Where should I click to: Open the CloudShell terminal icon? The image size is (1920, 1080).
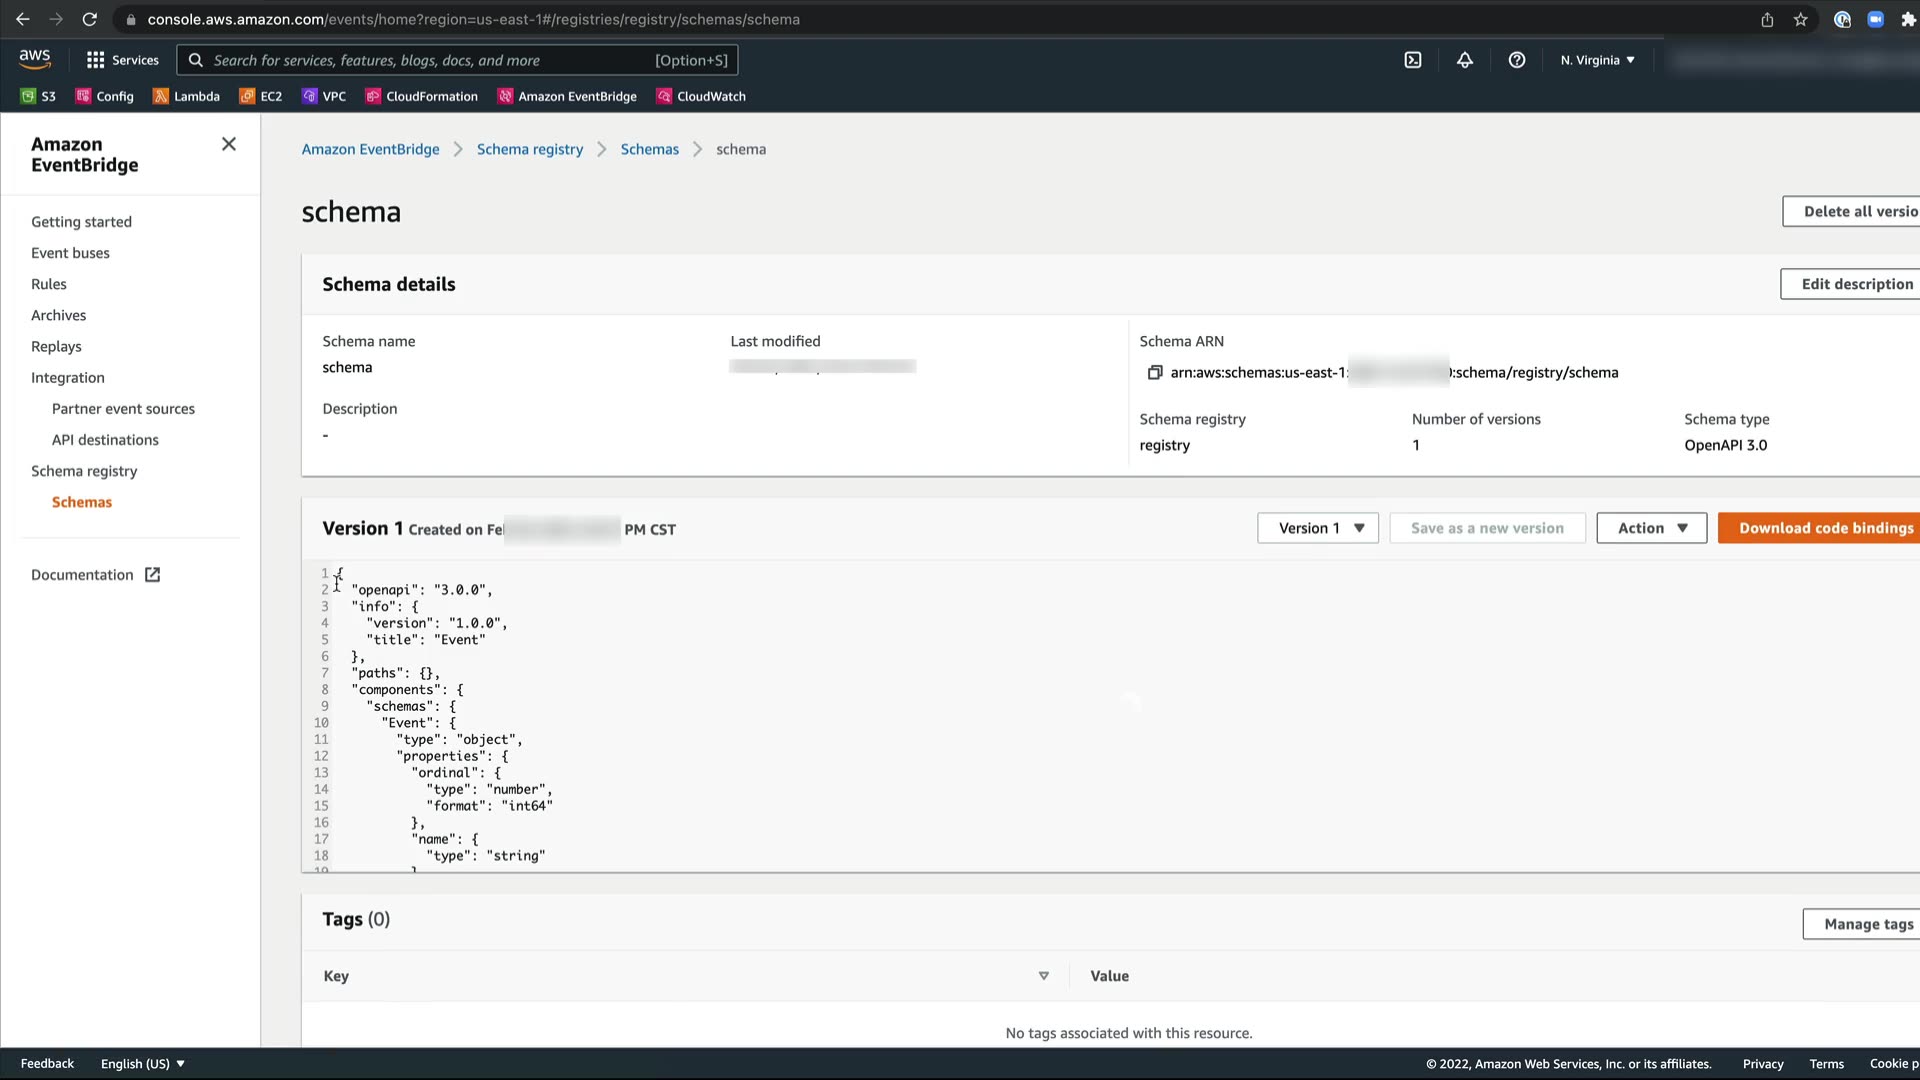pyautogui.click(x=1412, y=60)
